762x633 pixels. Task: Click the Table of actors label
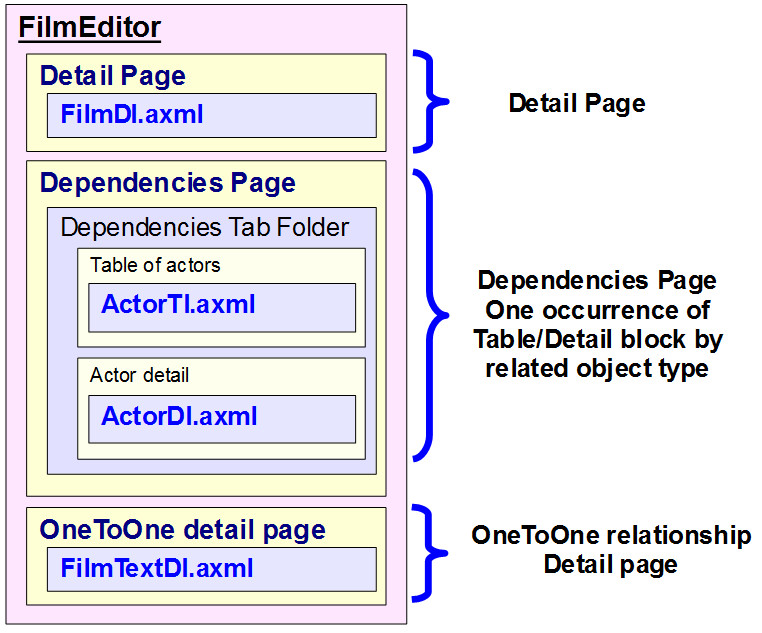(x=155, y=265)
